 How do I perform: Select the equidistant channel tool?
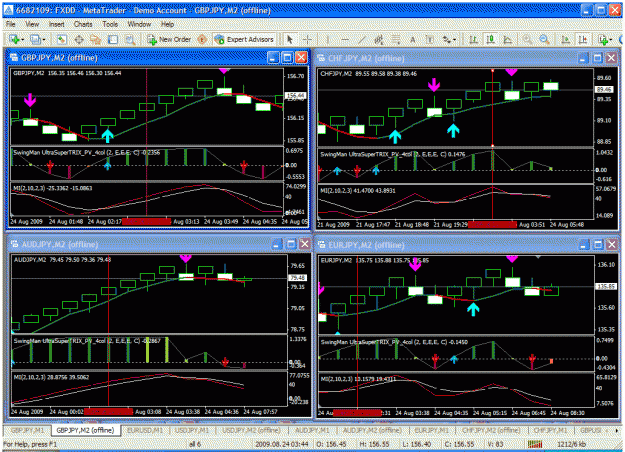tap(379, 39)
